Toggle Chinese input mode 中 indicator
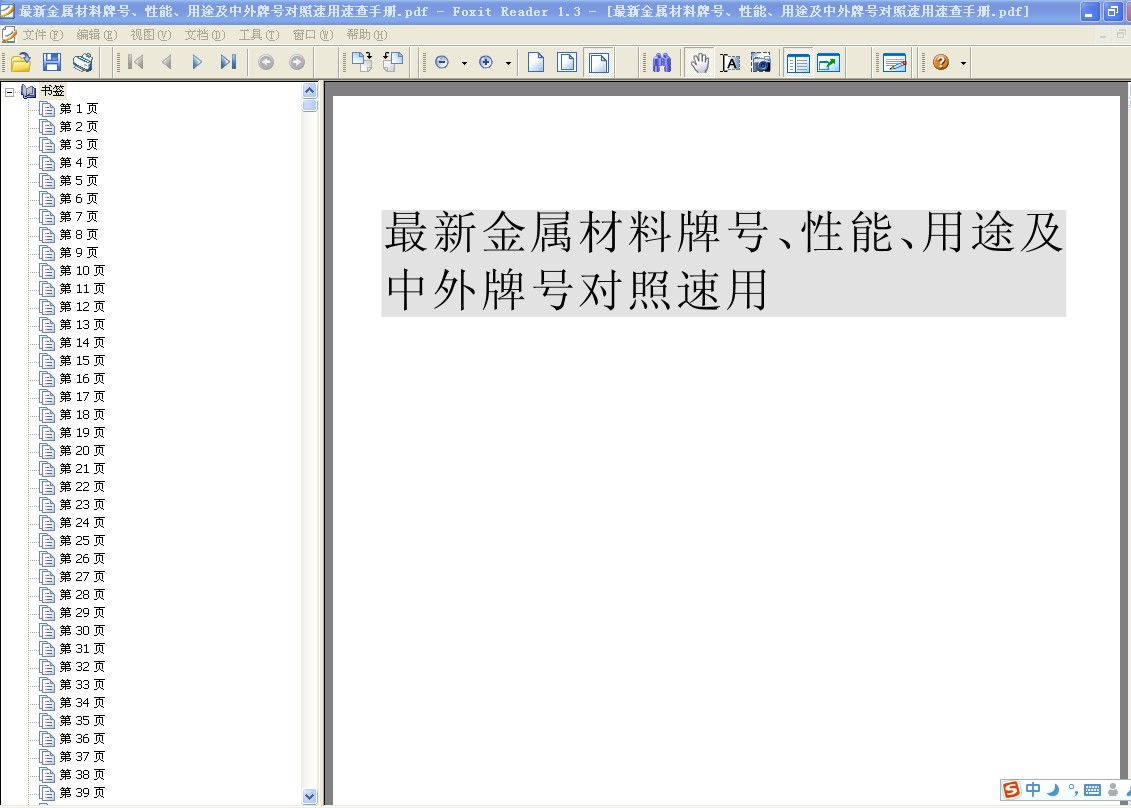The width and height of the screenshot is (1131, 808). click(x=1033, y=791)
